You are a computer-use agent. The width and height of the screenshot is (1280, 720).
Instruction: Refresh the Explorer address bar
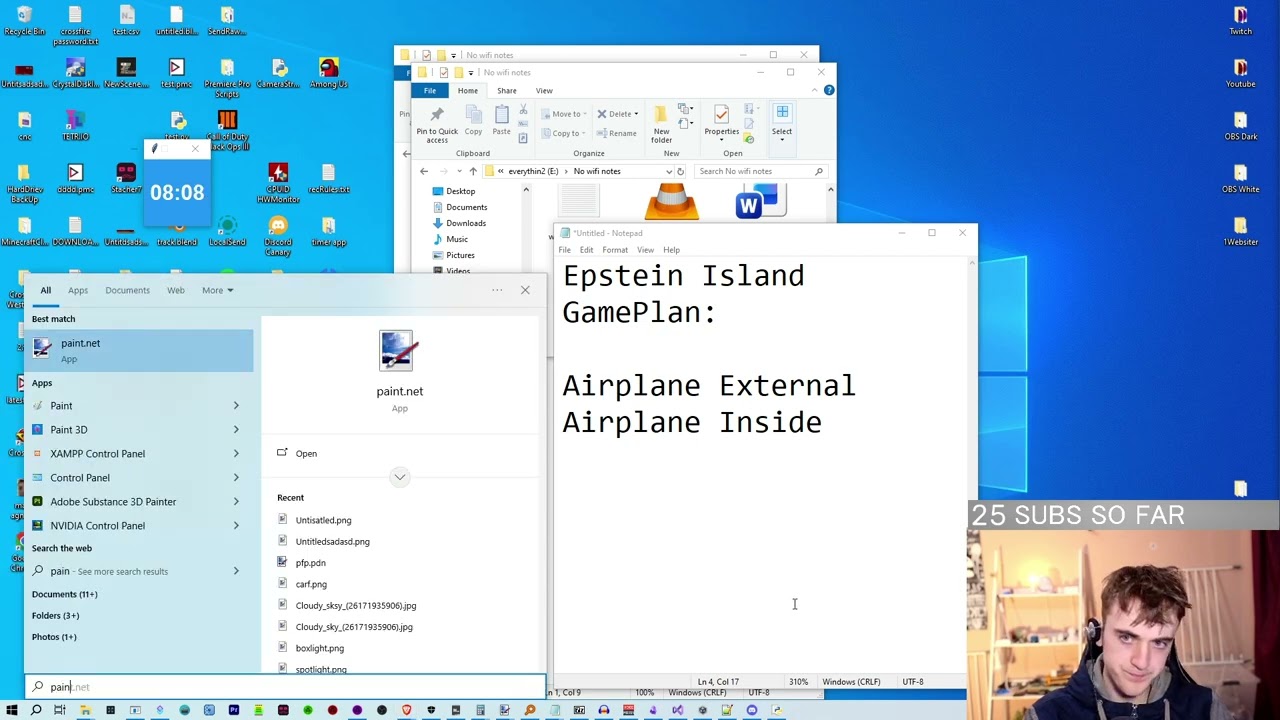click(680, 171)
